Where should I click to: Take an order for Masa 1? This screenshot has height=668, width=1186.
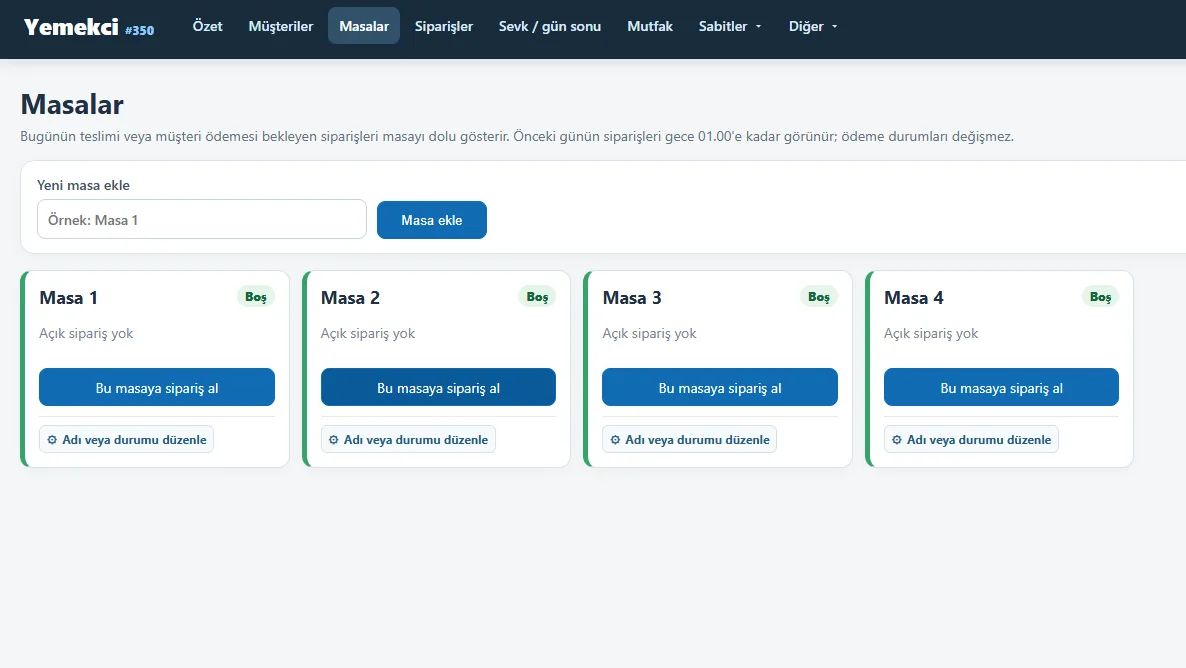157,387
